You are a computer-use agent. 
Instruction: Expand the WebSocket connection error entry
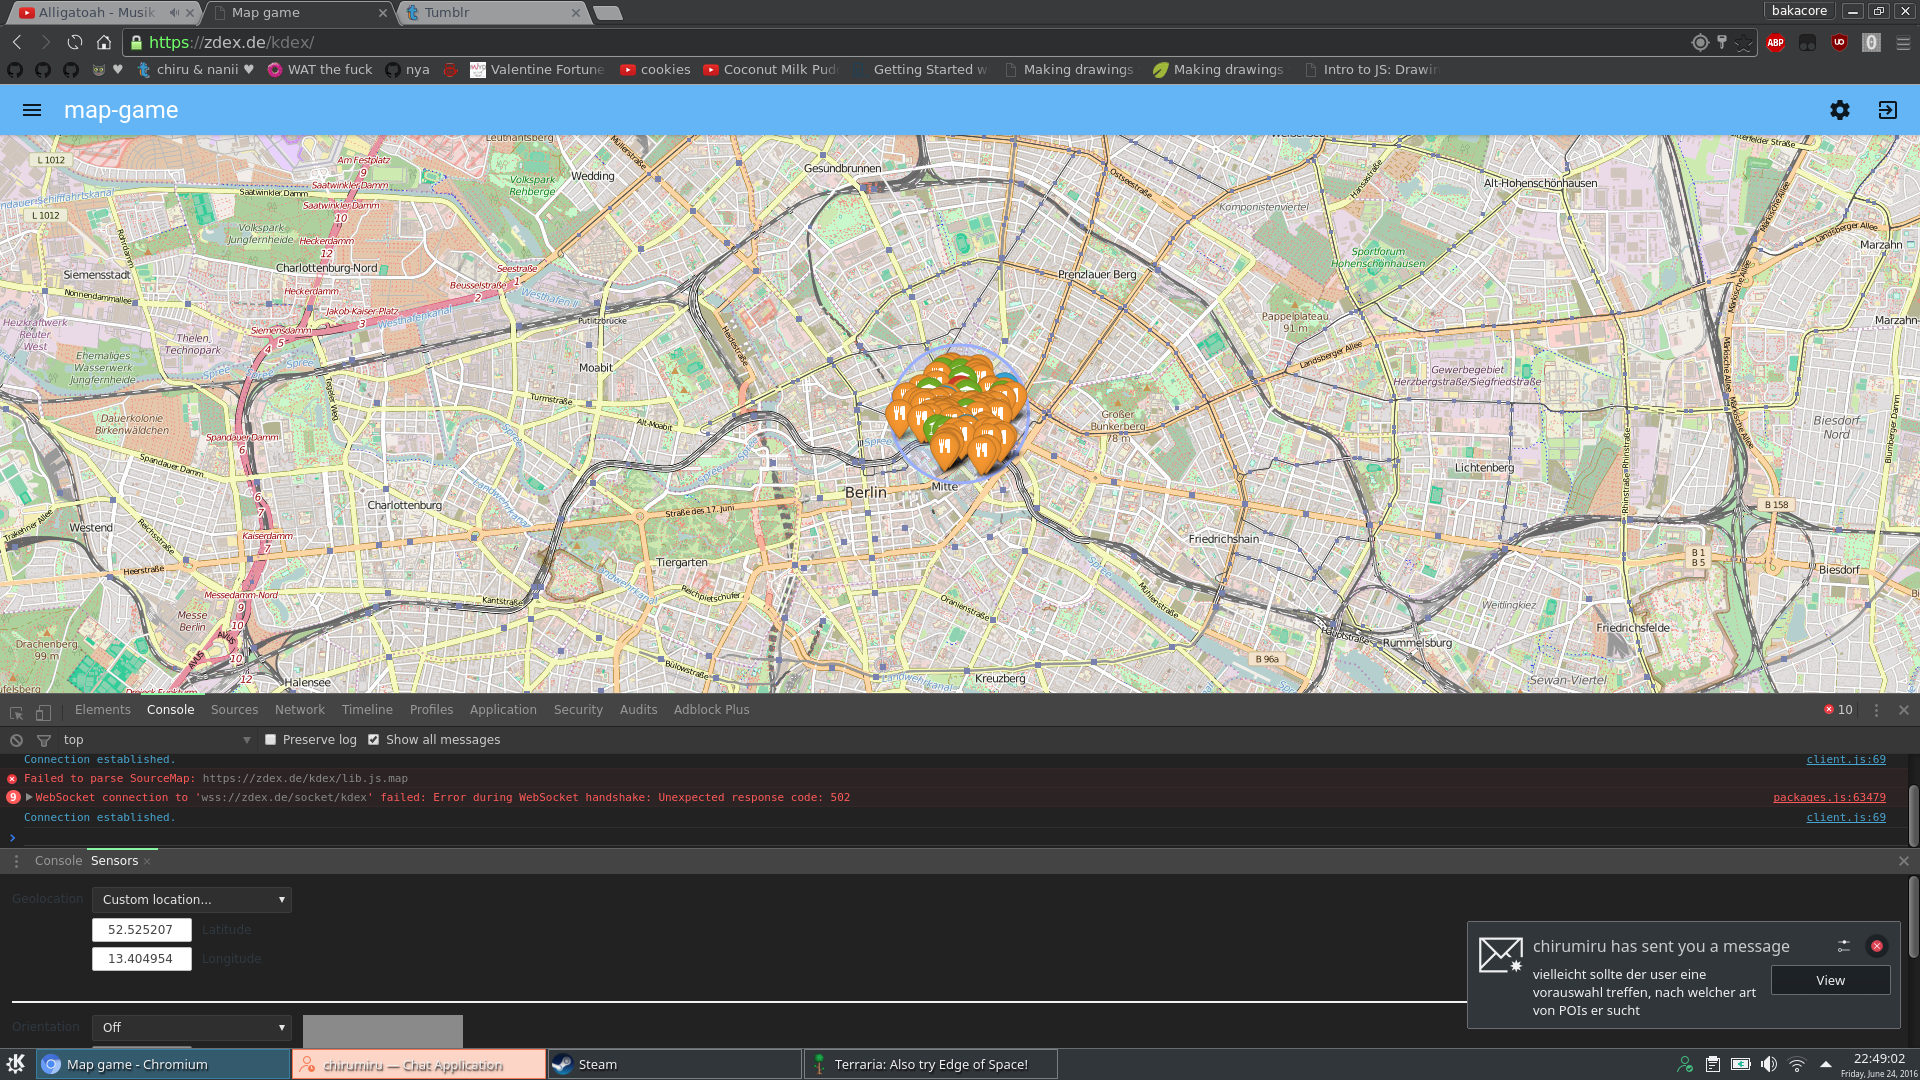(x=29, y=798)
